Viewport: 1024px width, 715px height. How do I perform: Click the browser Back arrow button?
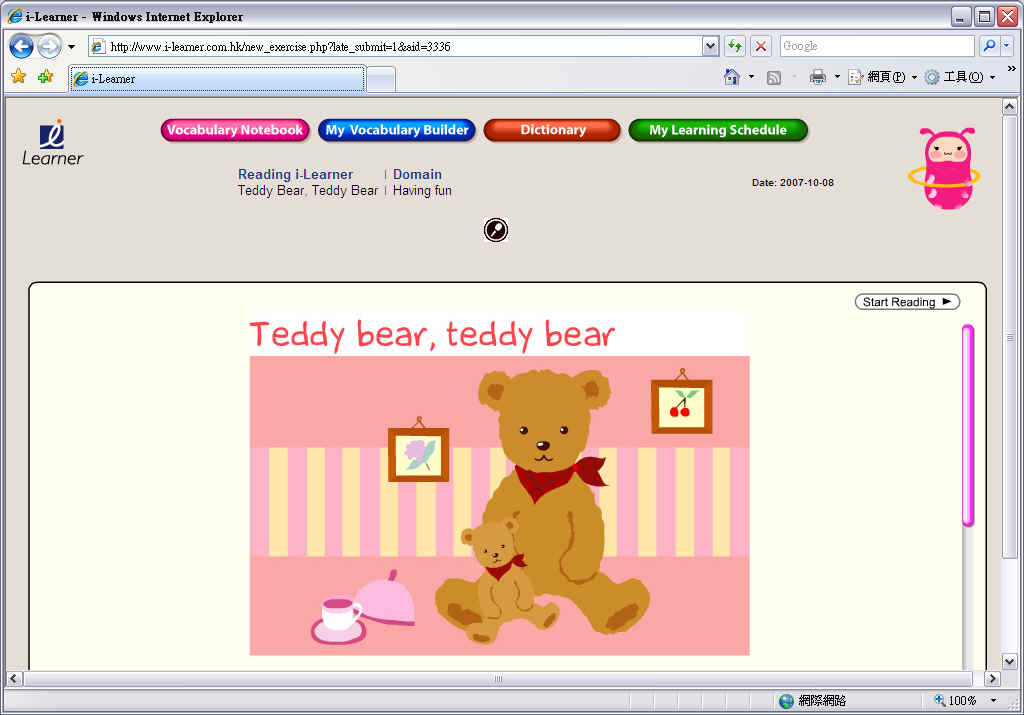pos(22,46)
